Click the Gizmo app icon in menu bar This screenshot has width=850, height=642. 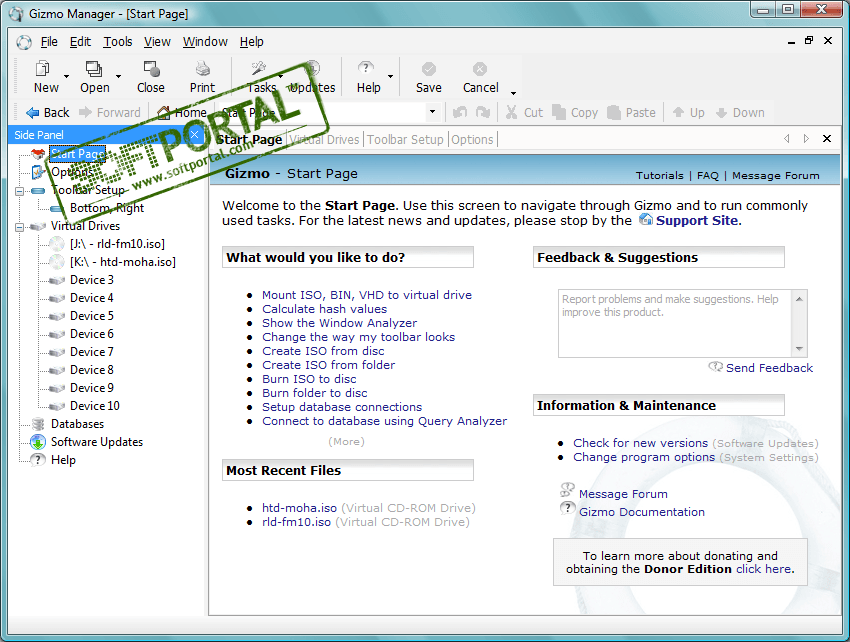pos(24,42)
